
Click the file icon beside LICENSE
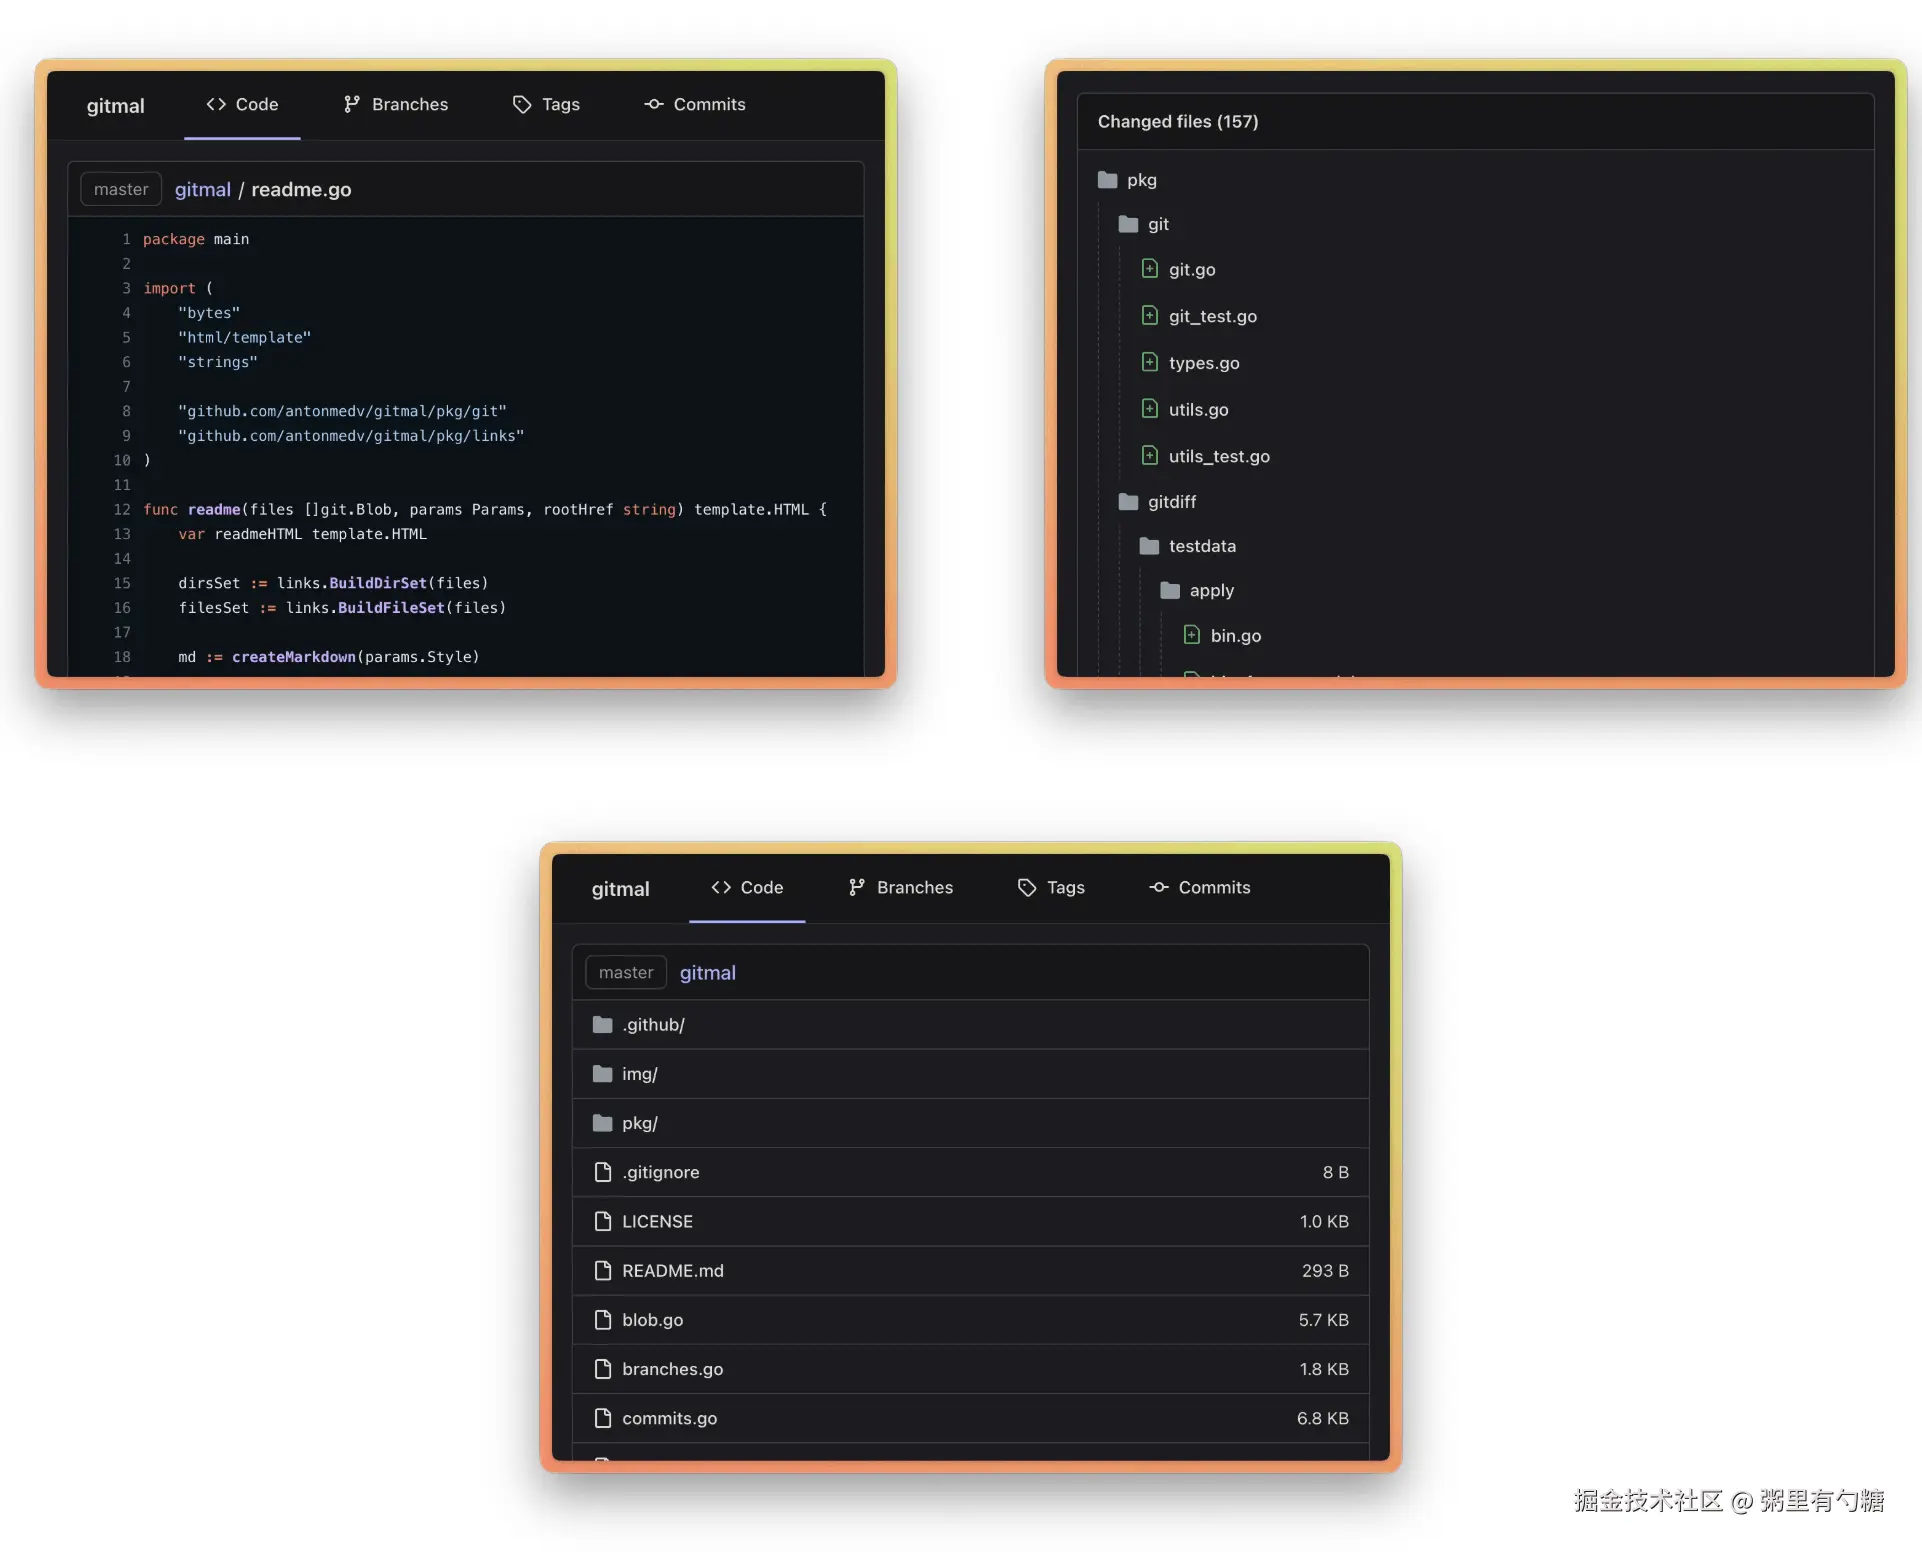(602, 1221)
